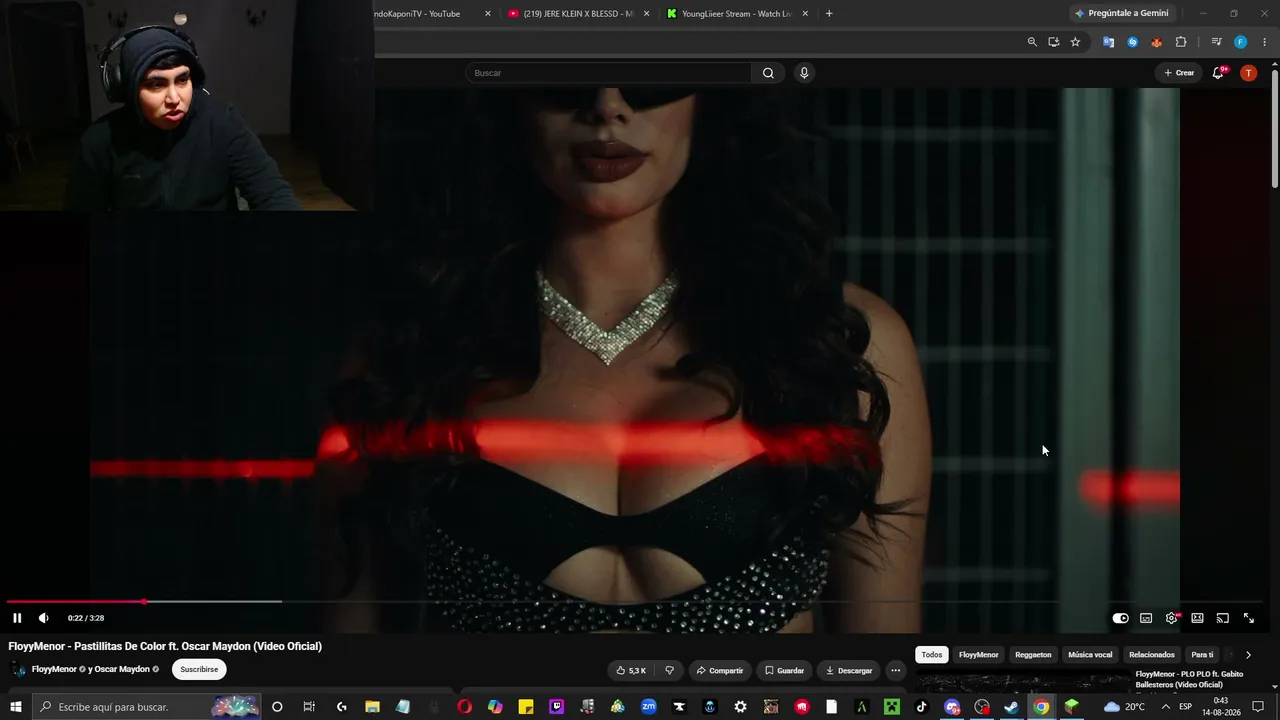This screenshot has height=720, width=1280.
Task: Bookmark this page with the star icon
Action: pyautogui.click(x=1075, y=42)
